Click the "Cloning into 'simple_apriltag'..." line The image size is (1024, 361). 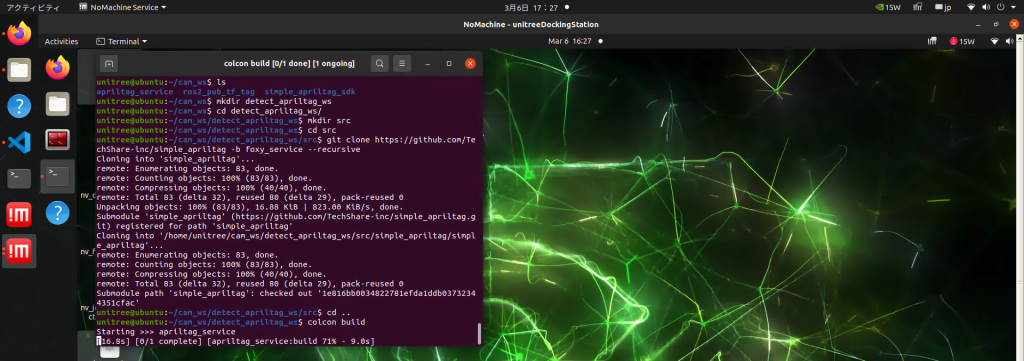point(175,158)
